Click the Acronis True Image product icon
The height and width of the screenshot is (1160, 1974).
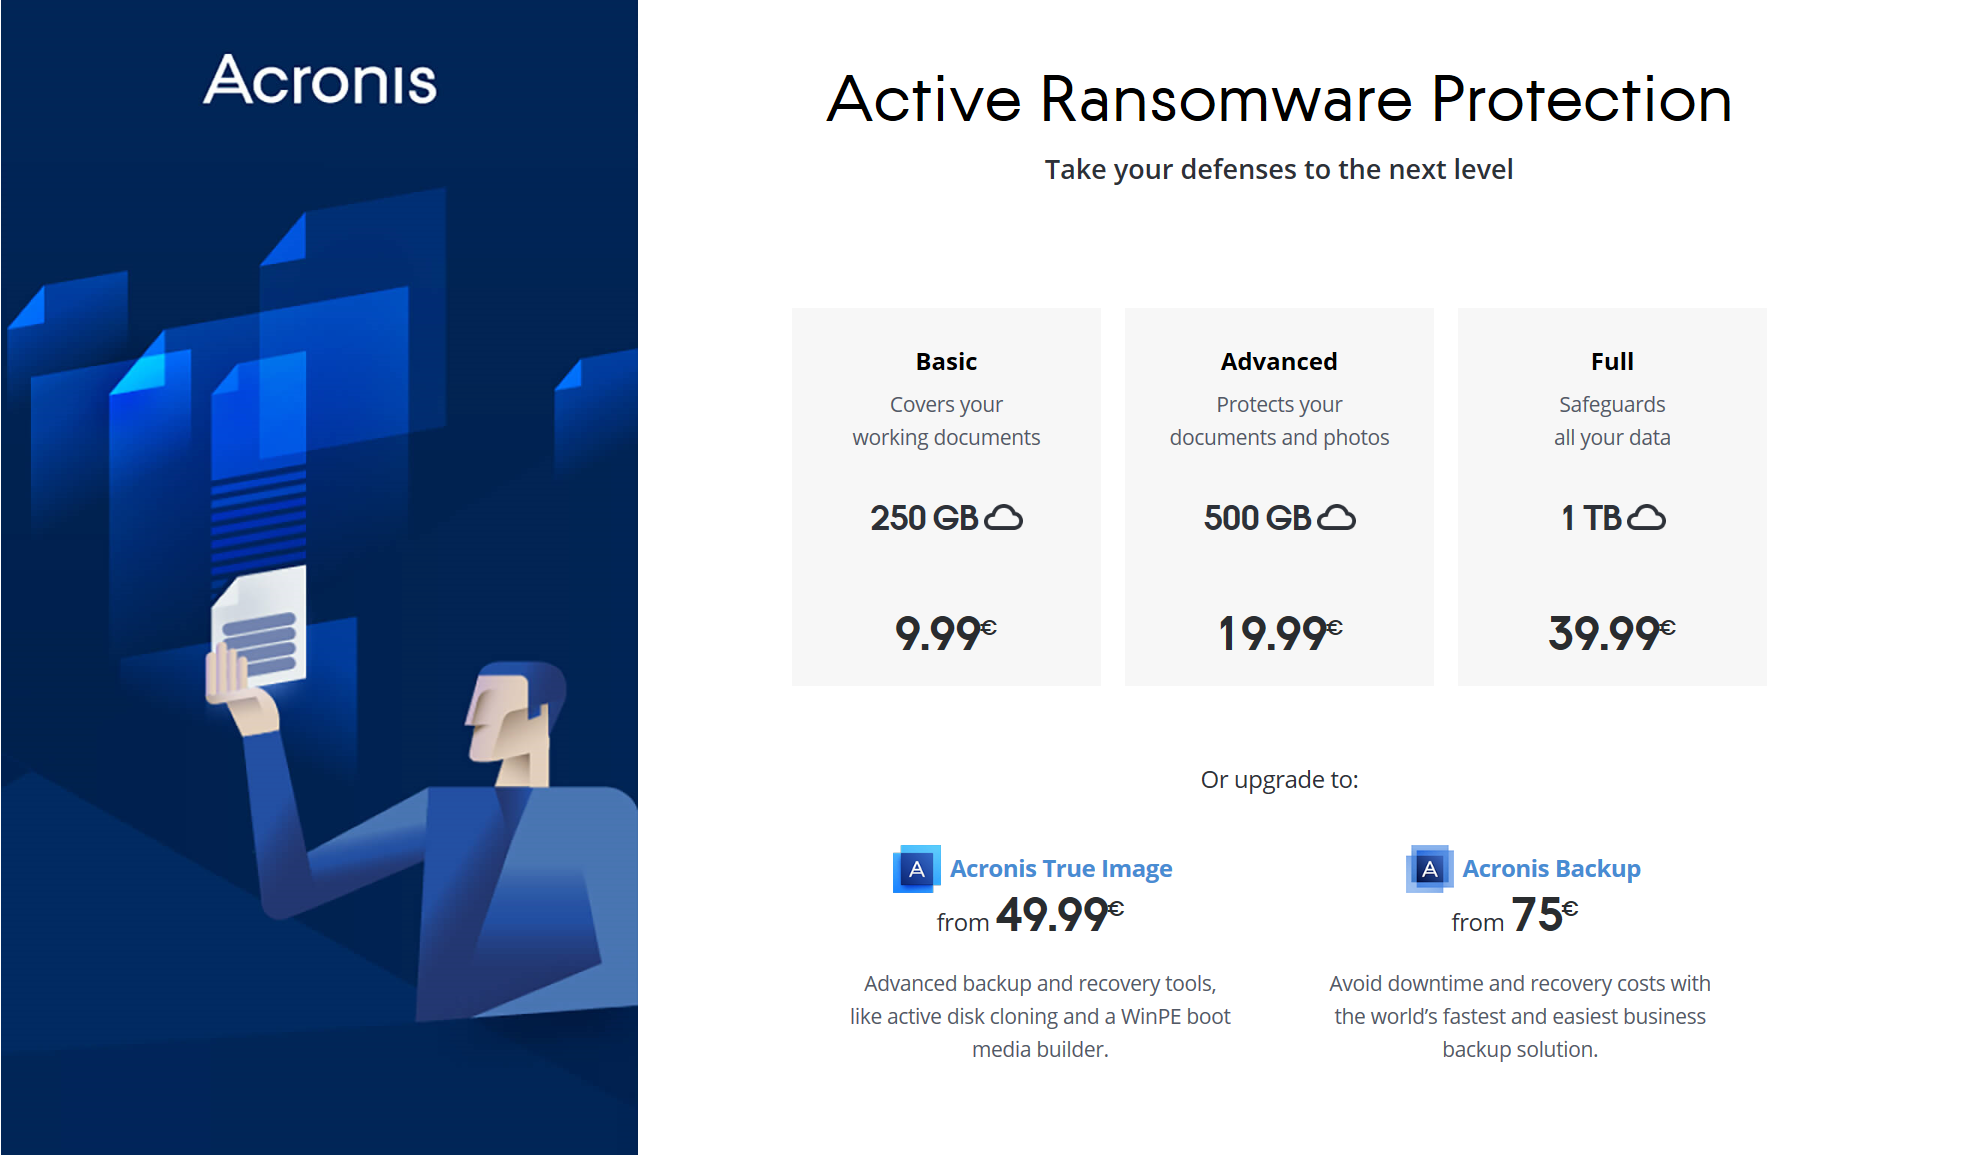click(916, 869)
